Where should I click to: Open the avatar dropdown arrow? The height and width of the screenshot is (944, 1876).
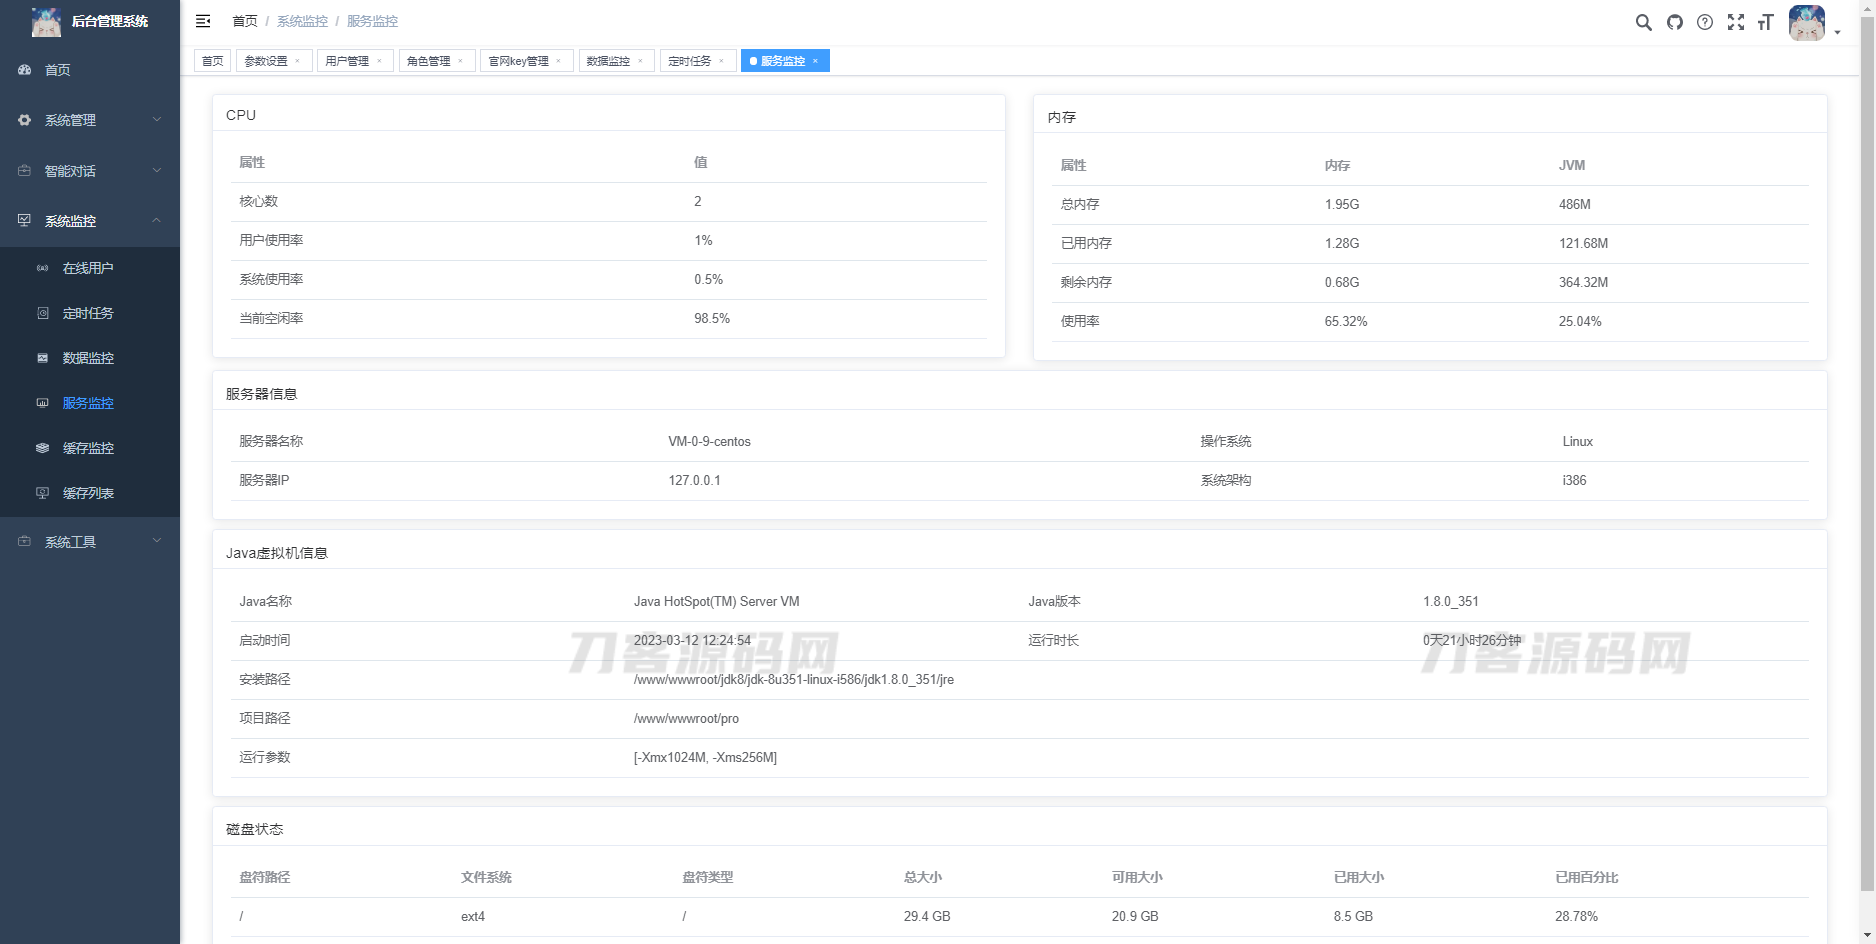pyautogui.click(x=1837, y=31)
